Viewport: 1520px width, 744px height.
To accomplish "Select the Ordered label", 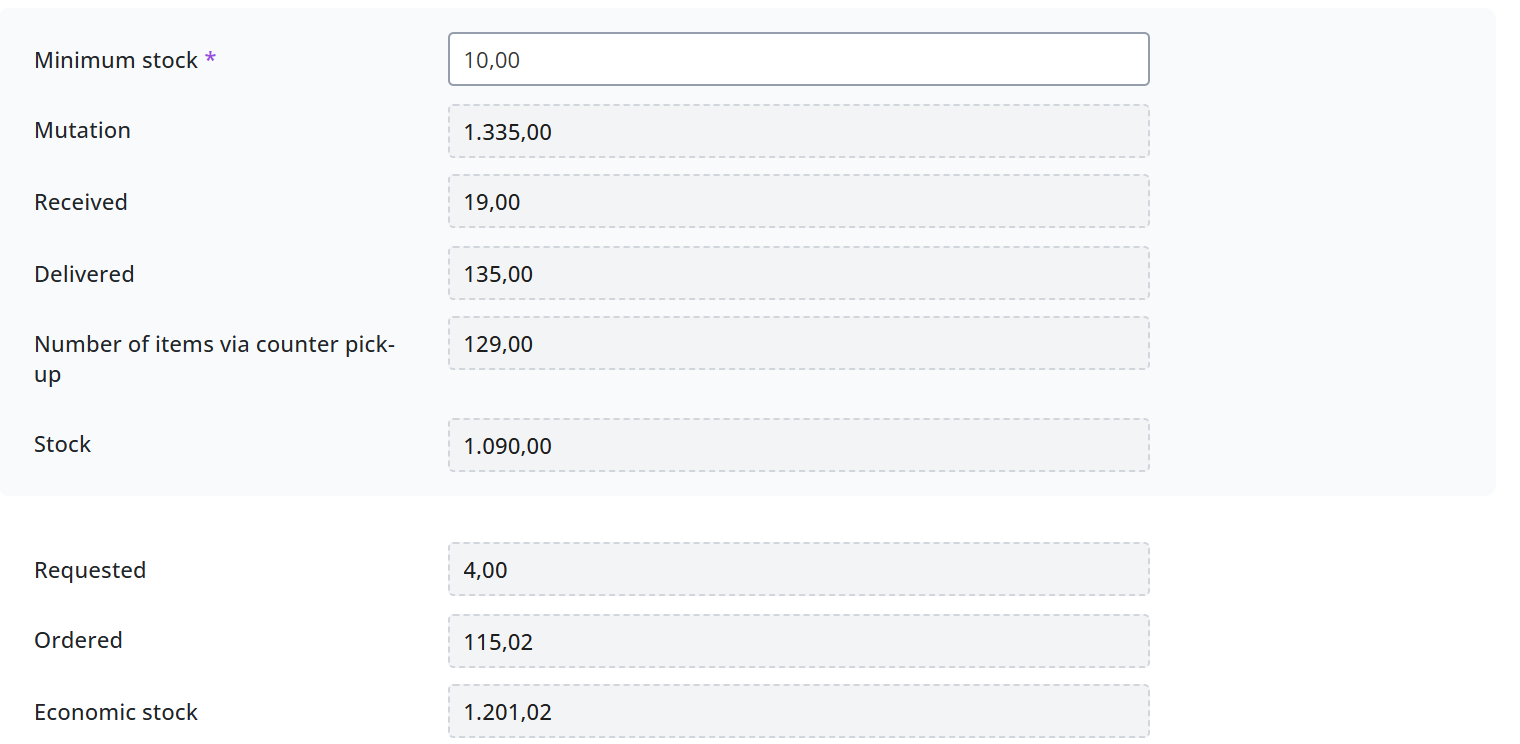I will tap(78, 640).
